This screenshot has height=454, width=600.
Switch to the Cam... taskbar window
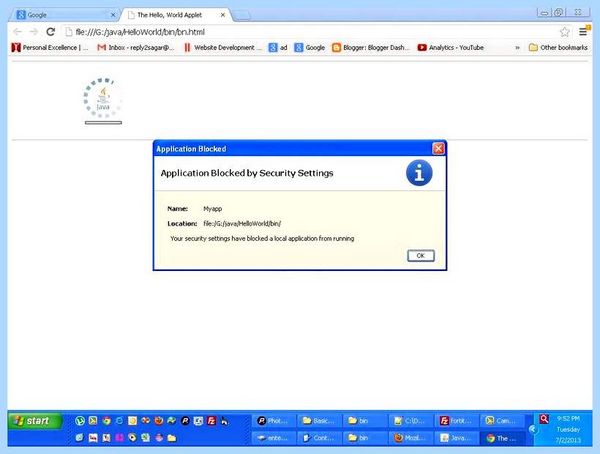[x=502, y=421]
